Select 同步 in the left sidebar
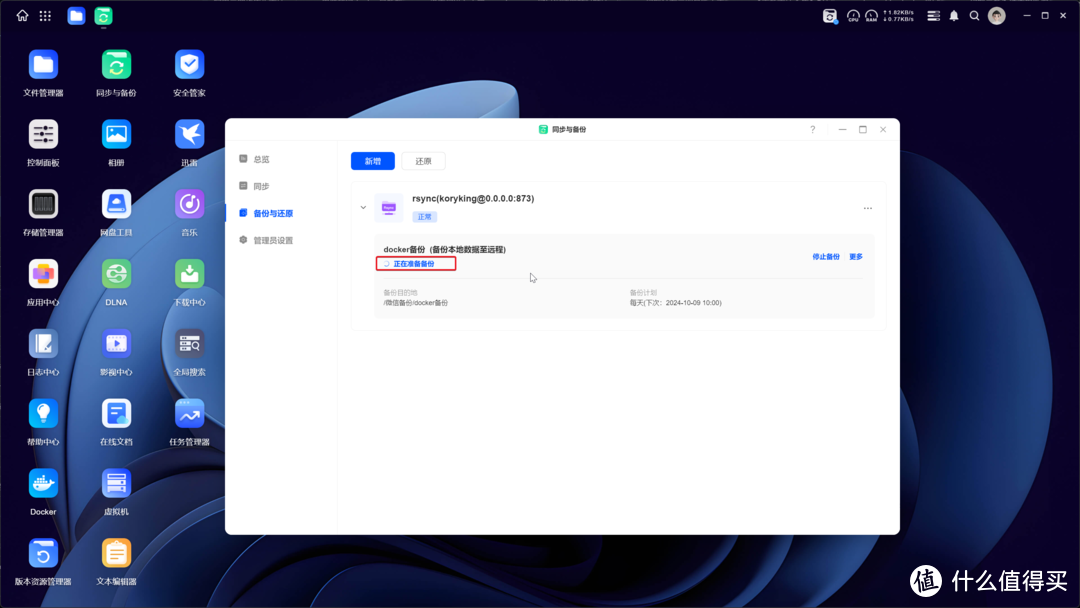 (x=260, y=185)
